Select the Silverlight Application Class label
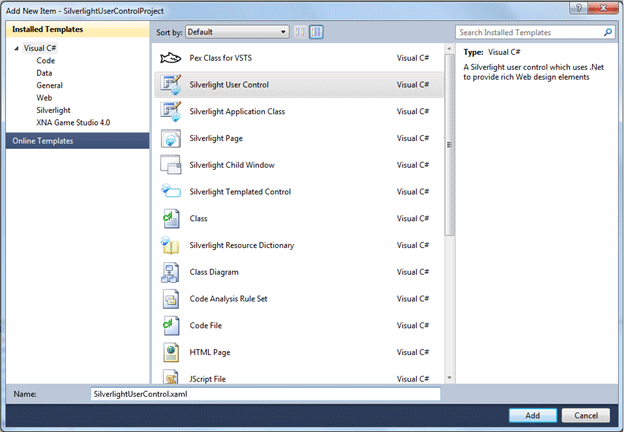624x432 pixels. coord(237,111)
